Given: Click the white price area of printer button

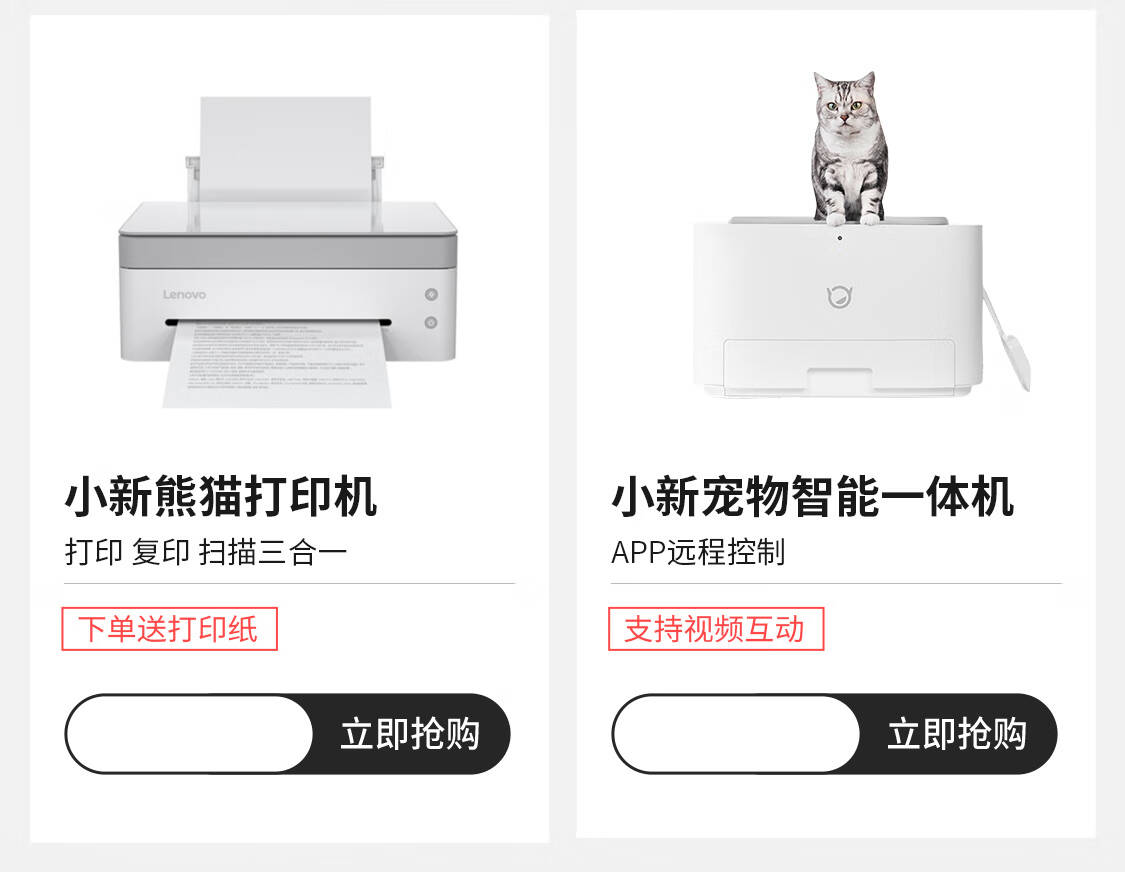Looking at the screenshot, I should [189, 733].
